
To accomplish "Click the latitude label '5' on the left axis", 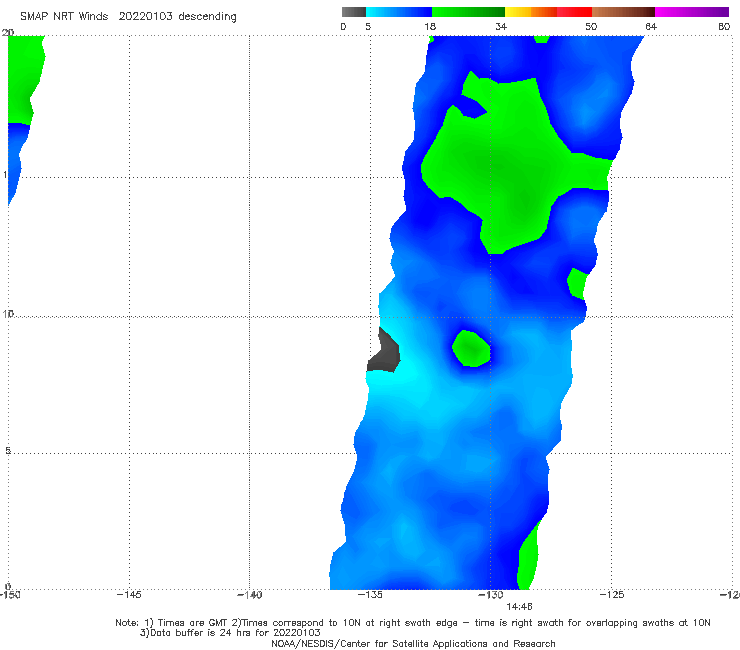I will [x=8, y=451].
